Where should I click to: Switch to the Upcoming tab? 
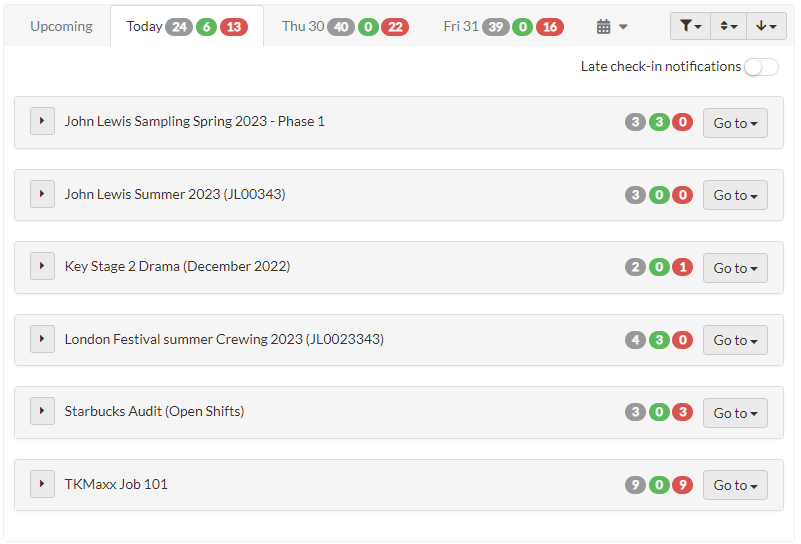pyautogui.click(x=61, y=26)
